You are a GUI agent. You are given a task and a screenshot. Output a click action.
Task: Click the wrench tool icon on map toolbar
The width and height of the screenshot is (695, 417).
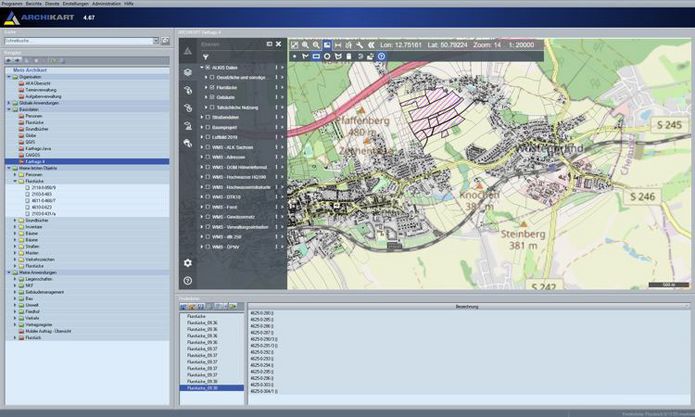tap(359, 45)
